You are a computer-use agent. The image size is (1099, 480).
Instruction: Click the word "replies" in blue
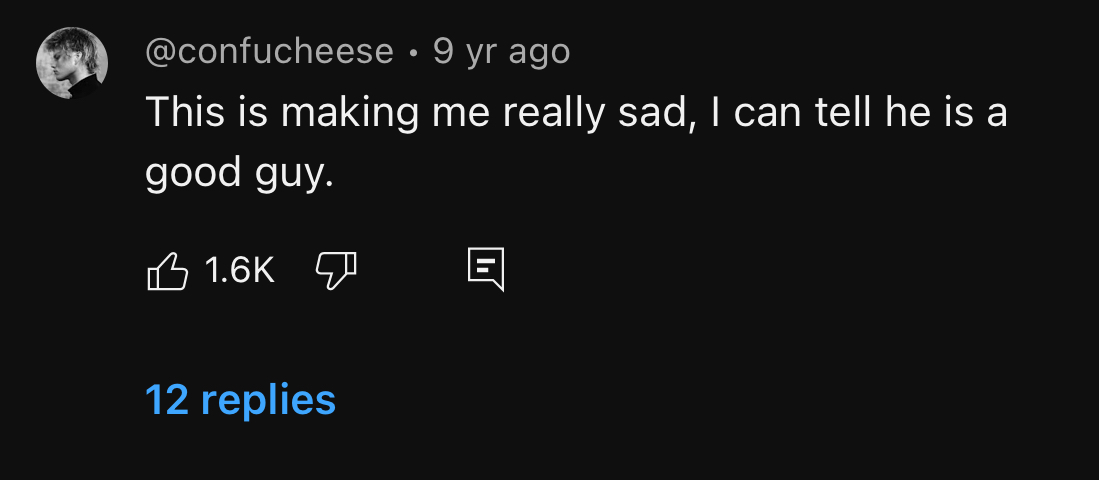268,399
